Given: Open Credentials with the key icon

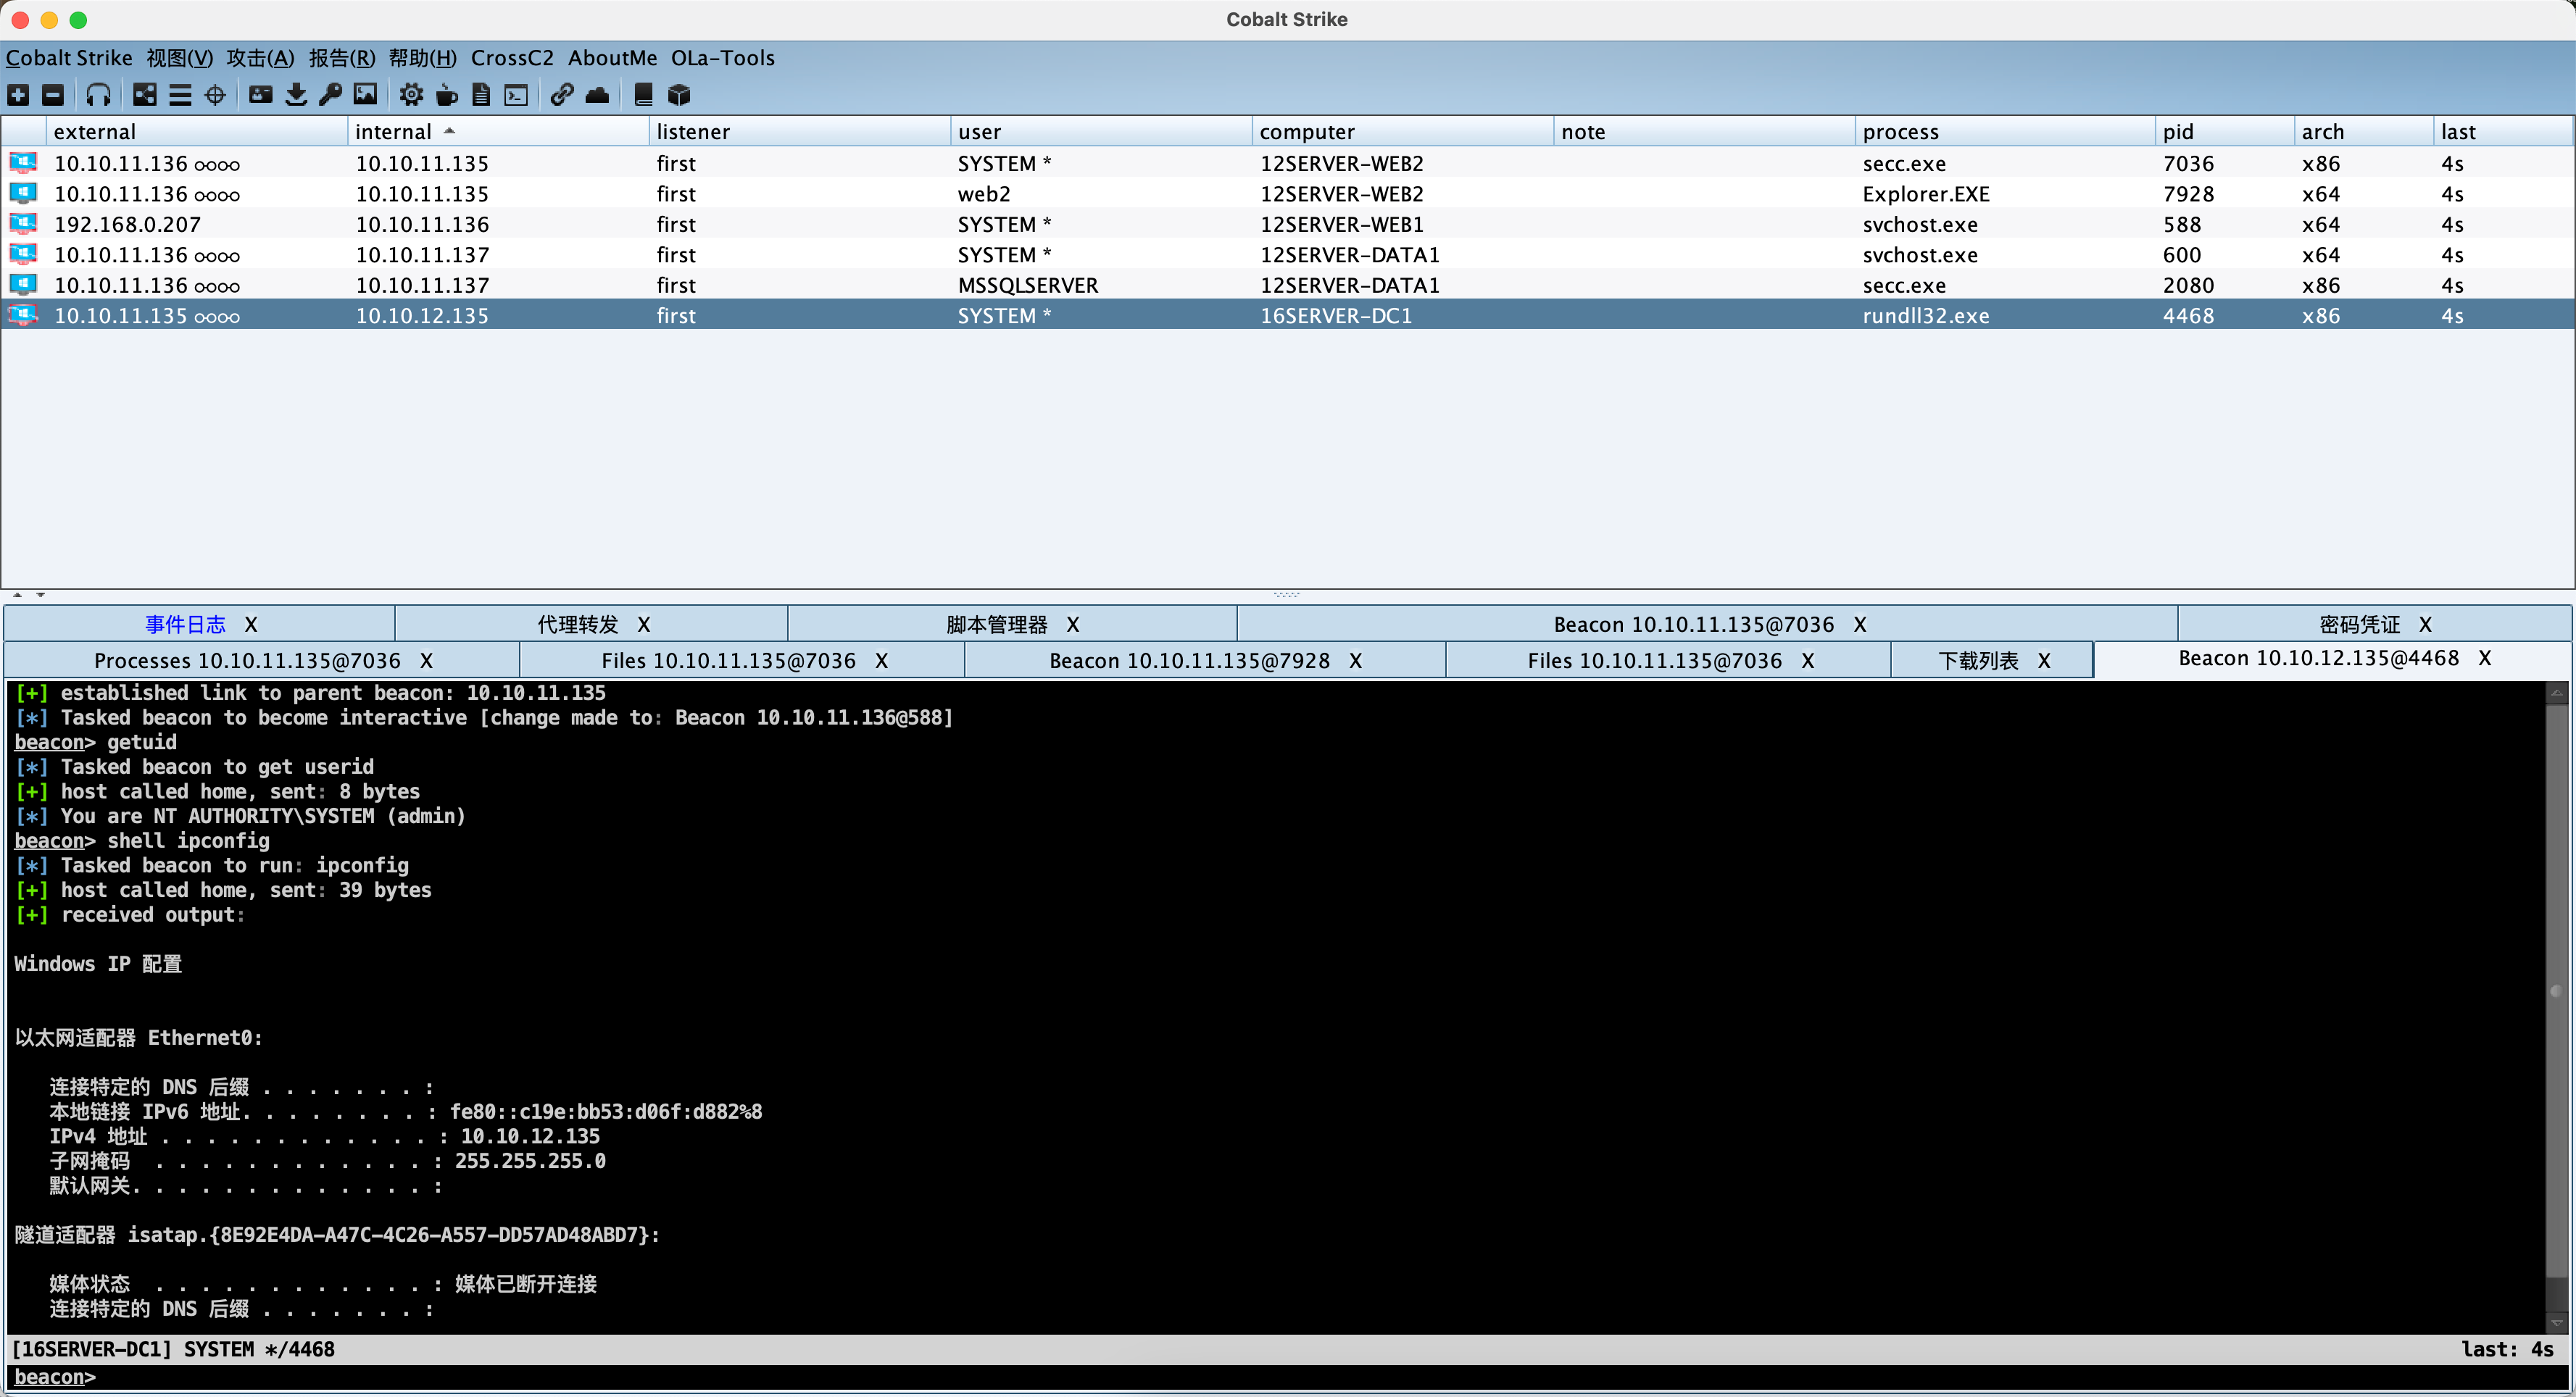Looking at the screenshot, I should tap(330, 95).
